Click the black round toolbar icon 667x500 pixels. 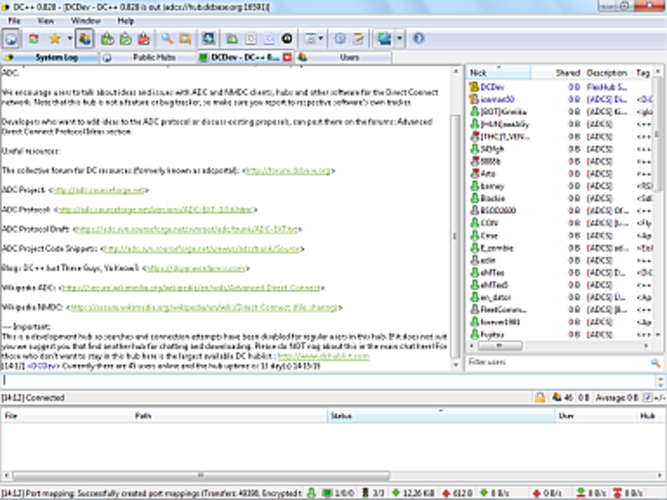287,39
